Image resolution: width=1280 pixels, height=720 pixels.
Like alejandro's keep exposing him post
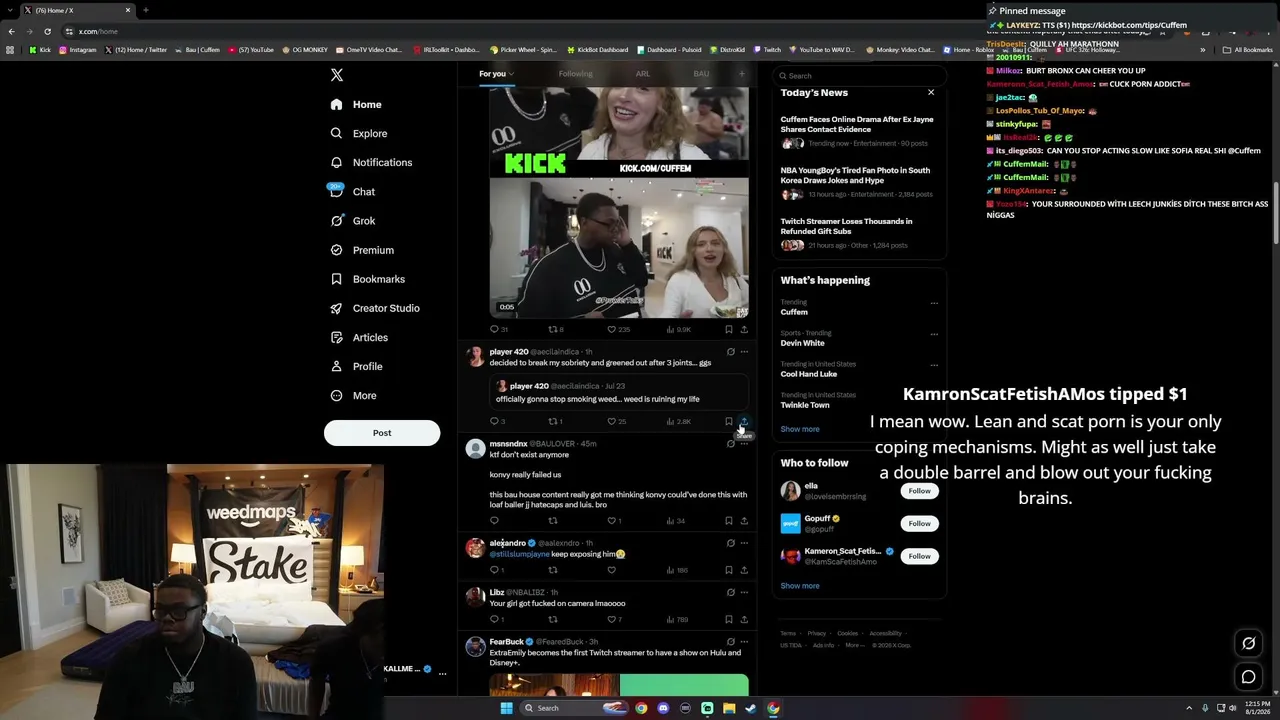612,570
